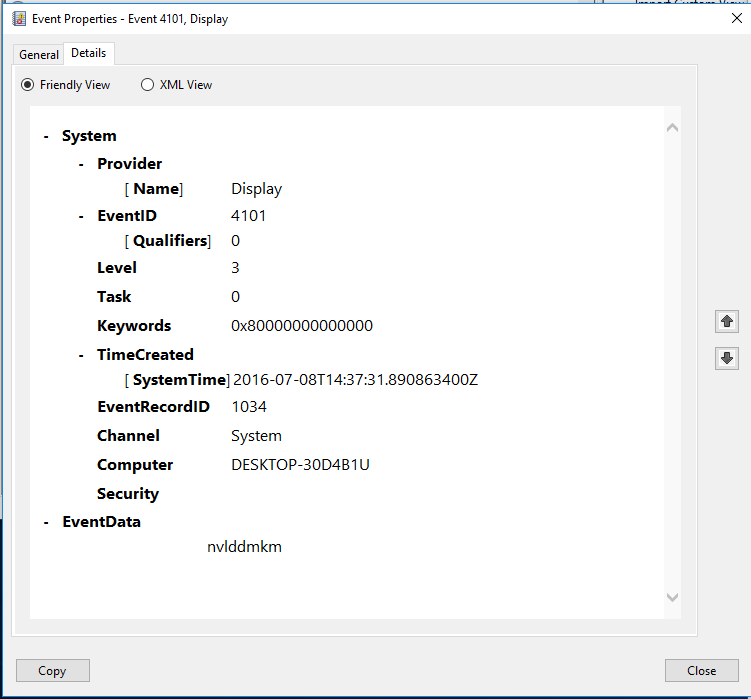This screenshot has height=699, width=751.
Task: Select Level value 3
Action: click(x=235, y=267)
